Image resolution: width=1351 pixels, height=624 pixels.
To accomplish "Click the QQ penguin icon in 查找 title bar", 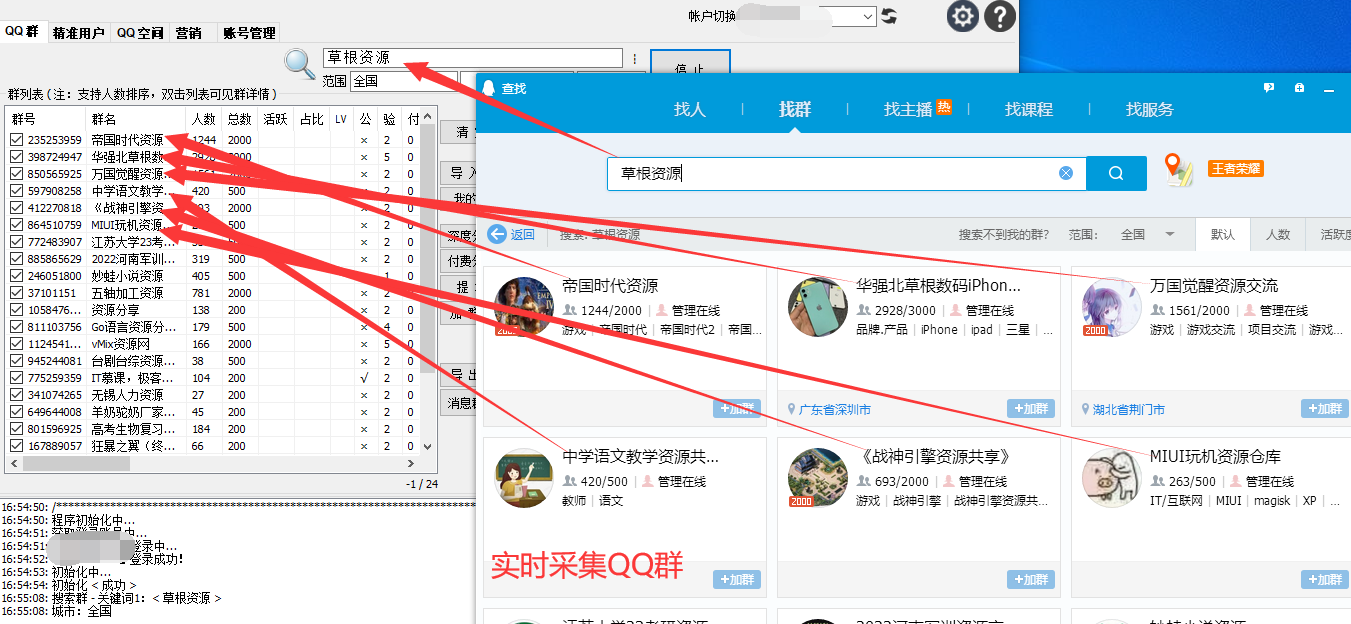I will [488, 88].
